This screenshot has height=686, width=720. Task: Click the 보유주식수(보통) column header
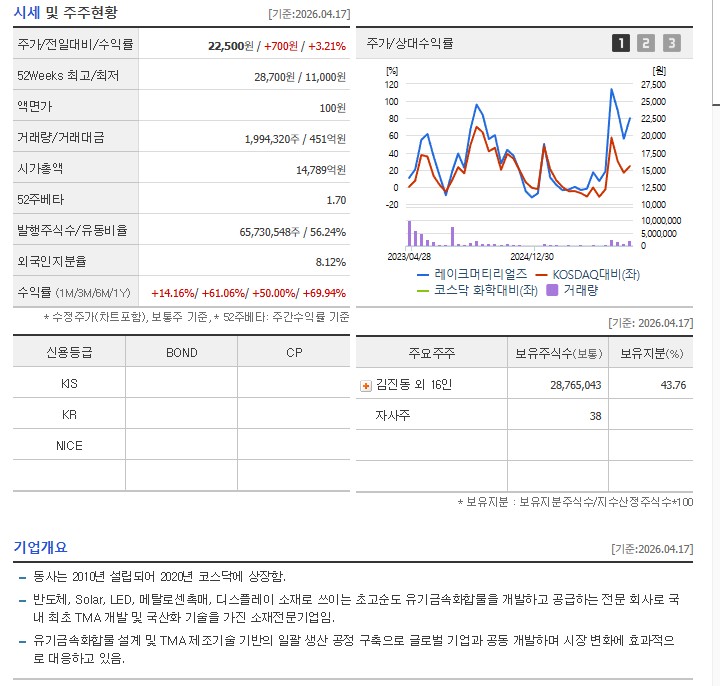(558, 353)
